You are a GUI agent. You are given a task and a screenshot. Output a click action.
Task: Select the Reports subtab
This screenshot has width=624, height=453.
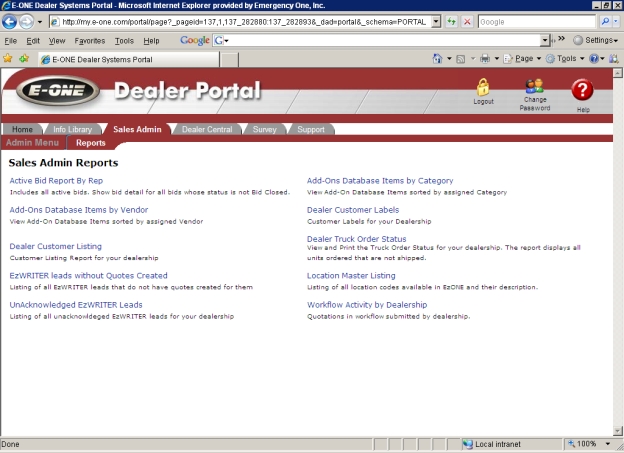(91, 143)
